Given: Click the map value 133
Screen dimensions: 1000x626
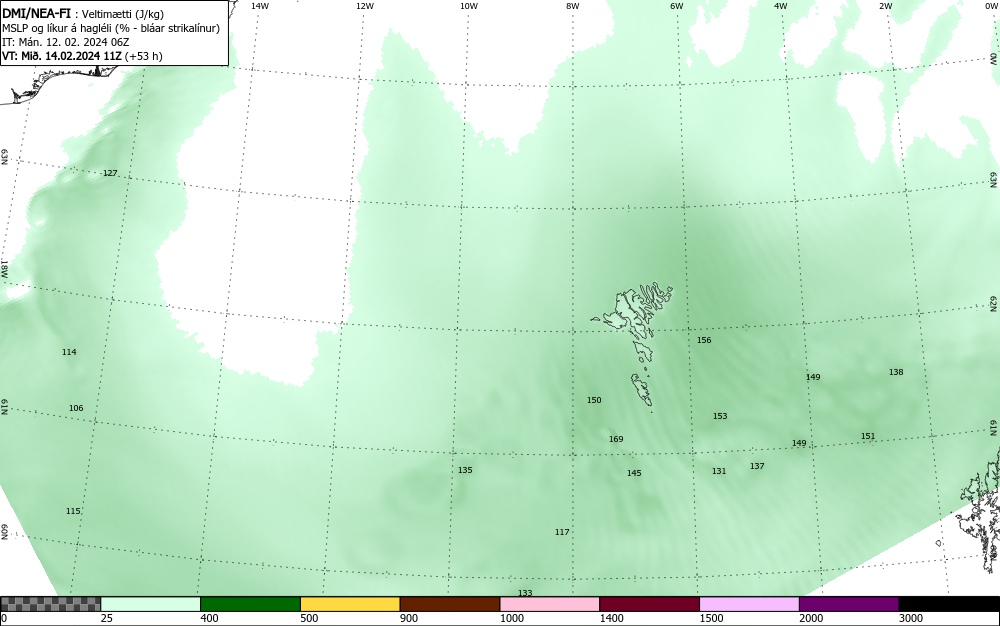Looking at the screenshot, I should coord(525,593).
